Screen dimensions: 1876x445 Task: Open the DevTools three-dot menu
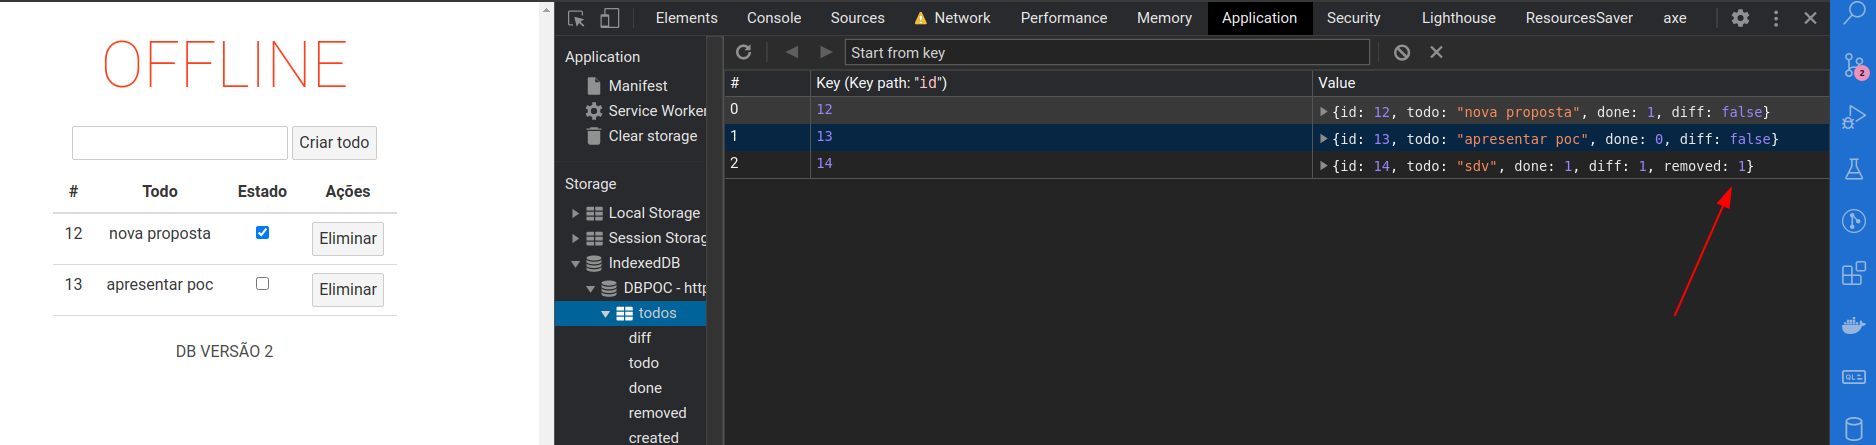(1776, 18)
